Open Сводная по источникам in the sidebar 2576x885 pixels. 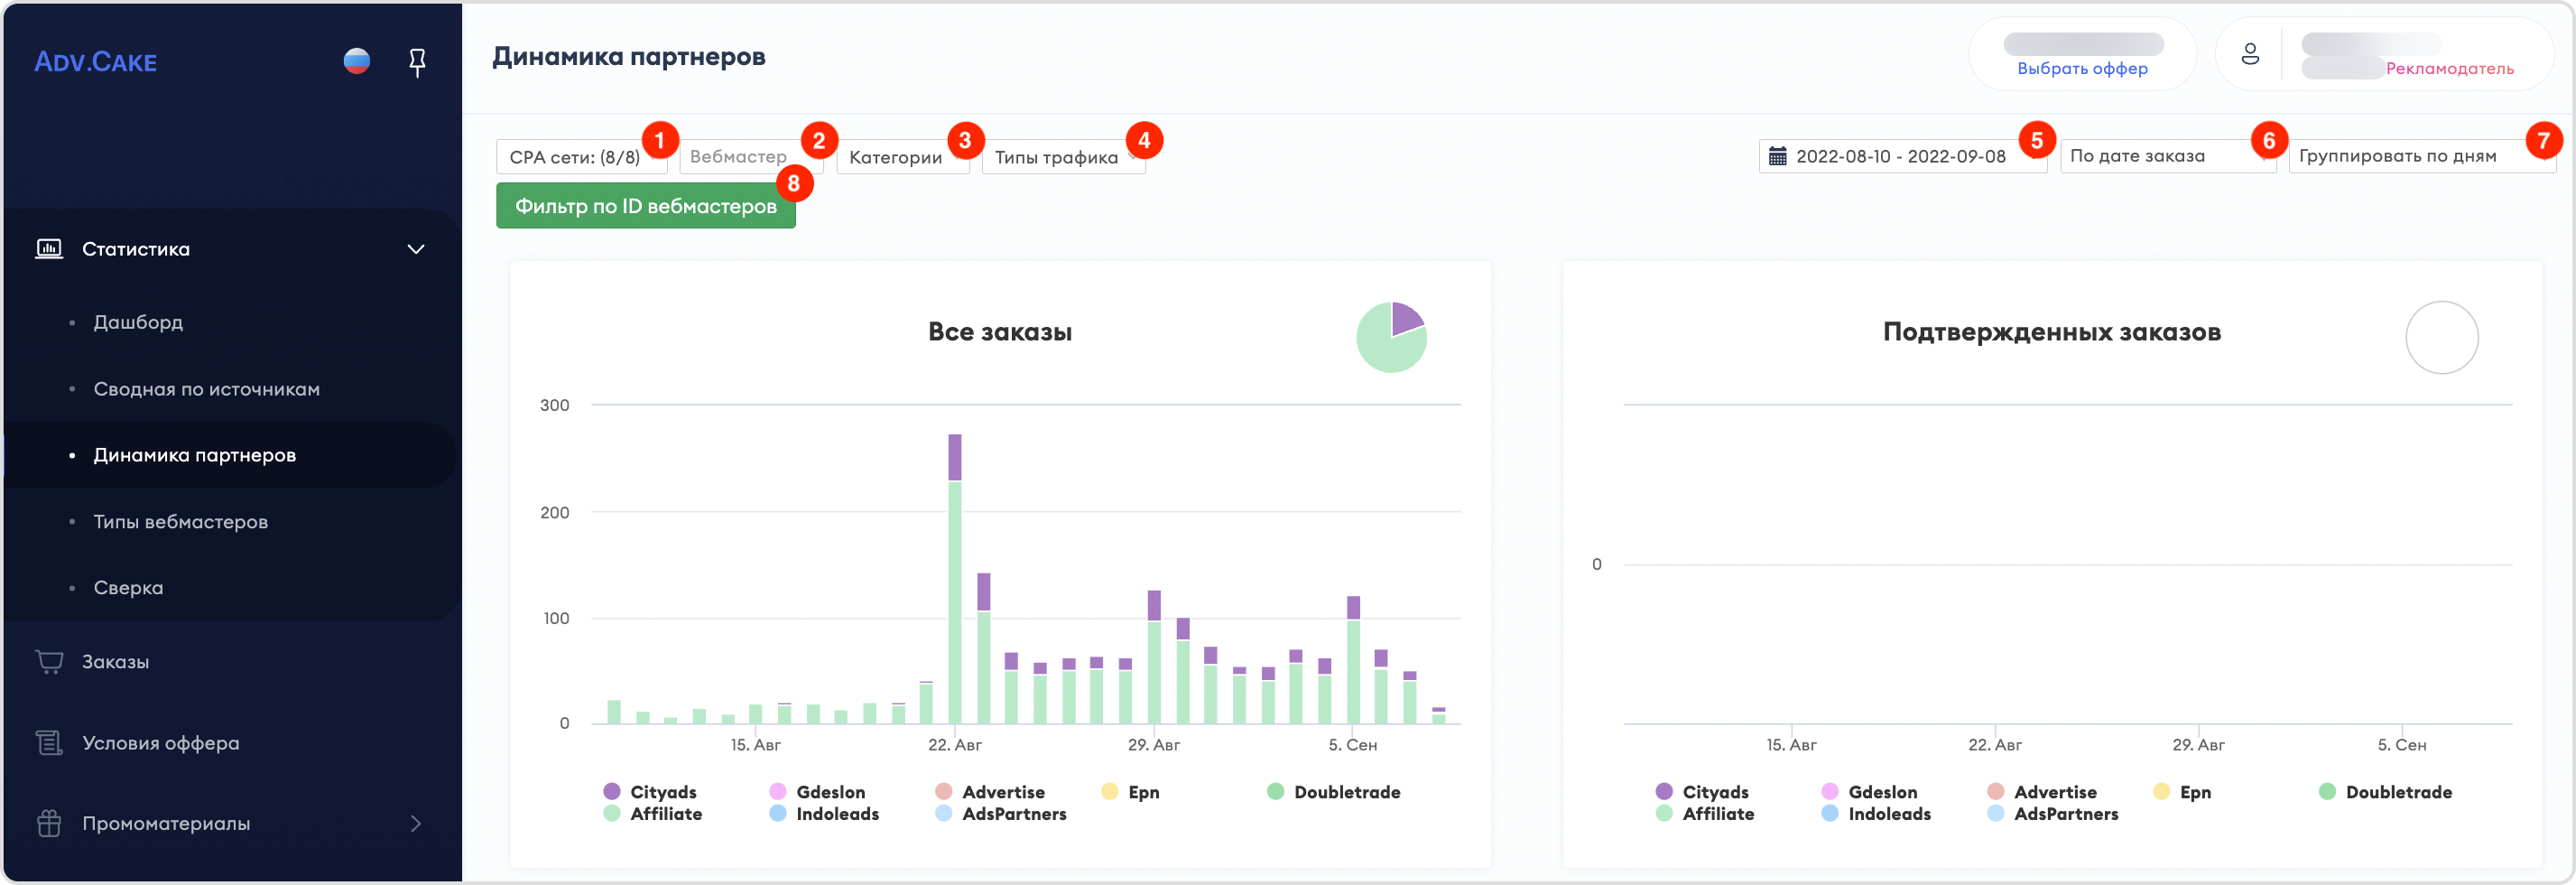coord(207,389)
